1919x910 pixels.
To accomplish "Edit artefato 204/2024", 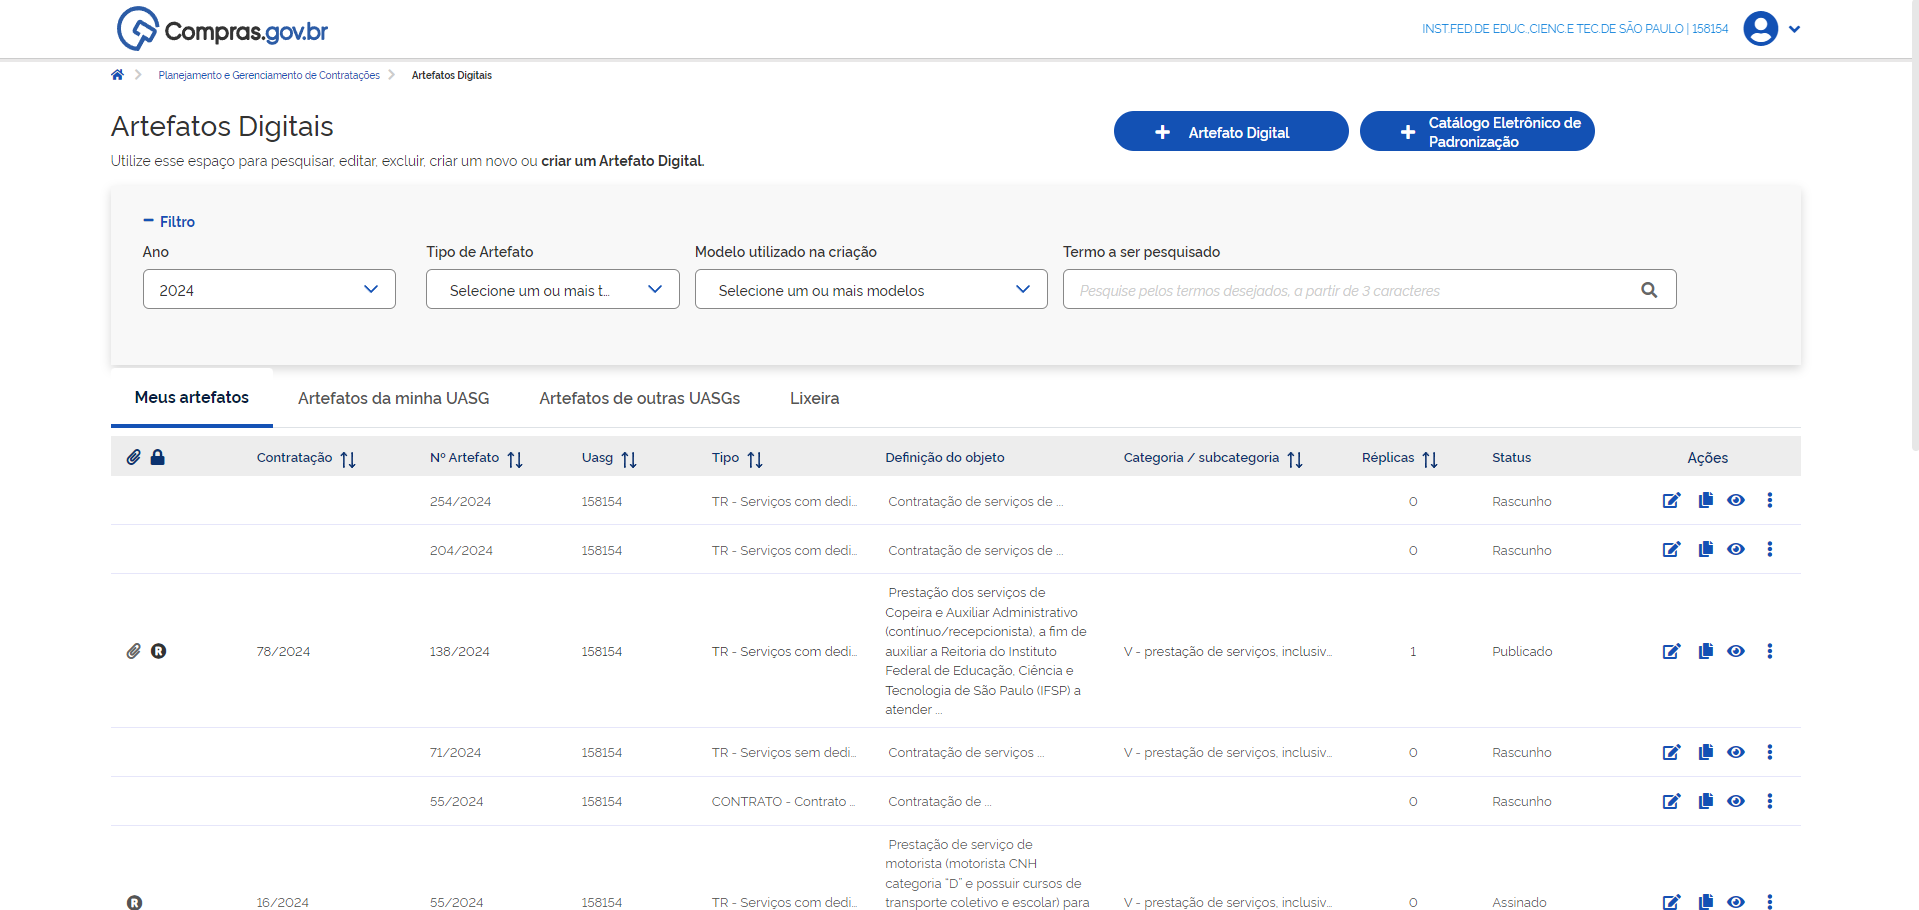I will pyautogui.click(x=1672, y=549).
